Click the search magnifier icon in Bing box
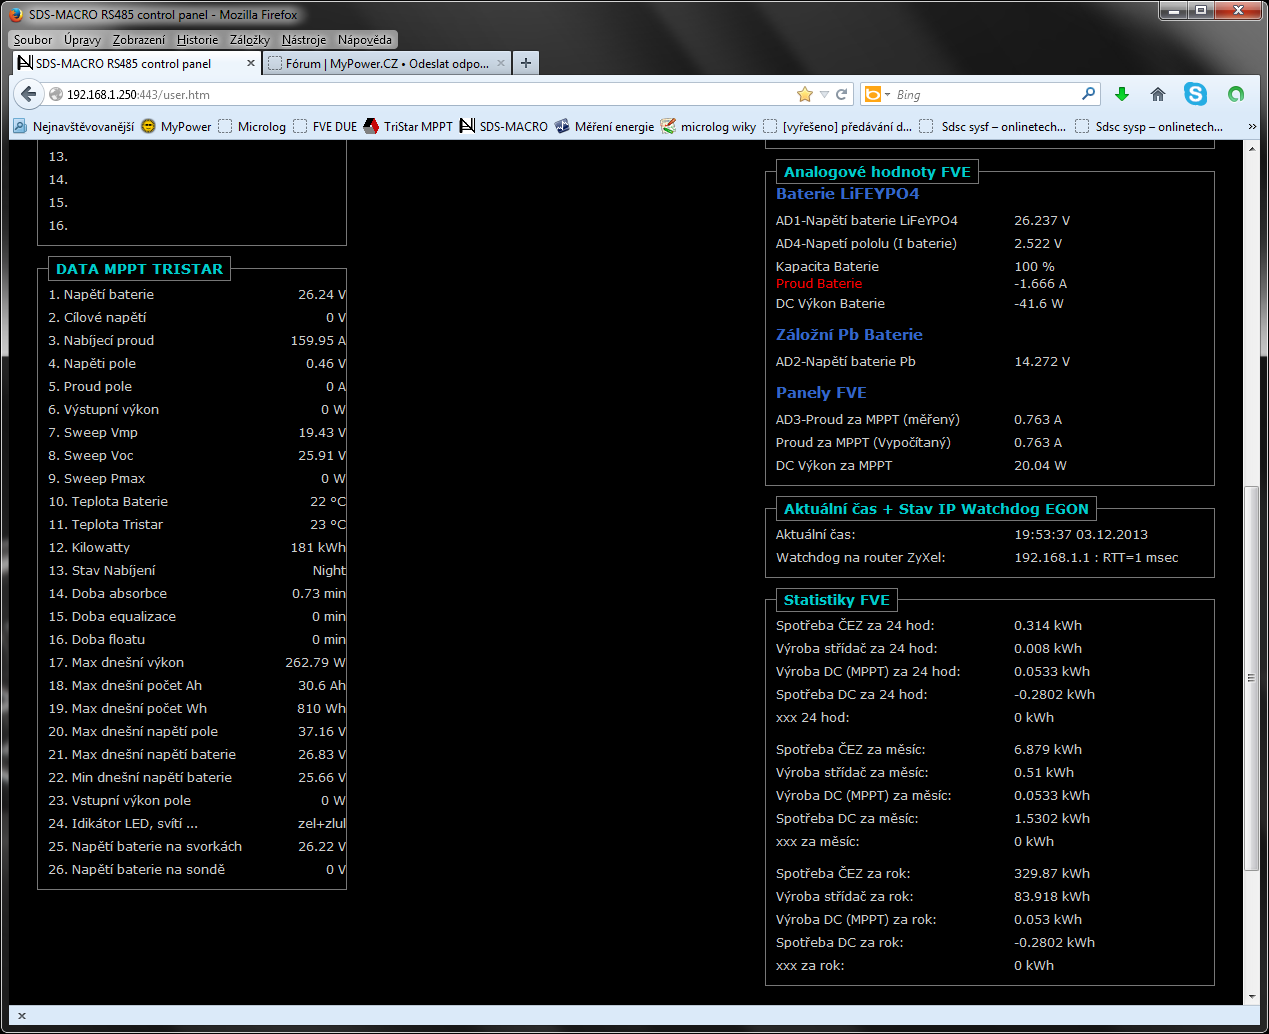The image size is (1269, 1034). [1088, 94]
